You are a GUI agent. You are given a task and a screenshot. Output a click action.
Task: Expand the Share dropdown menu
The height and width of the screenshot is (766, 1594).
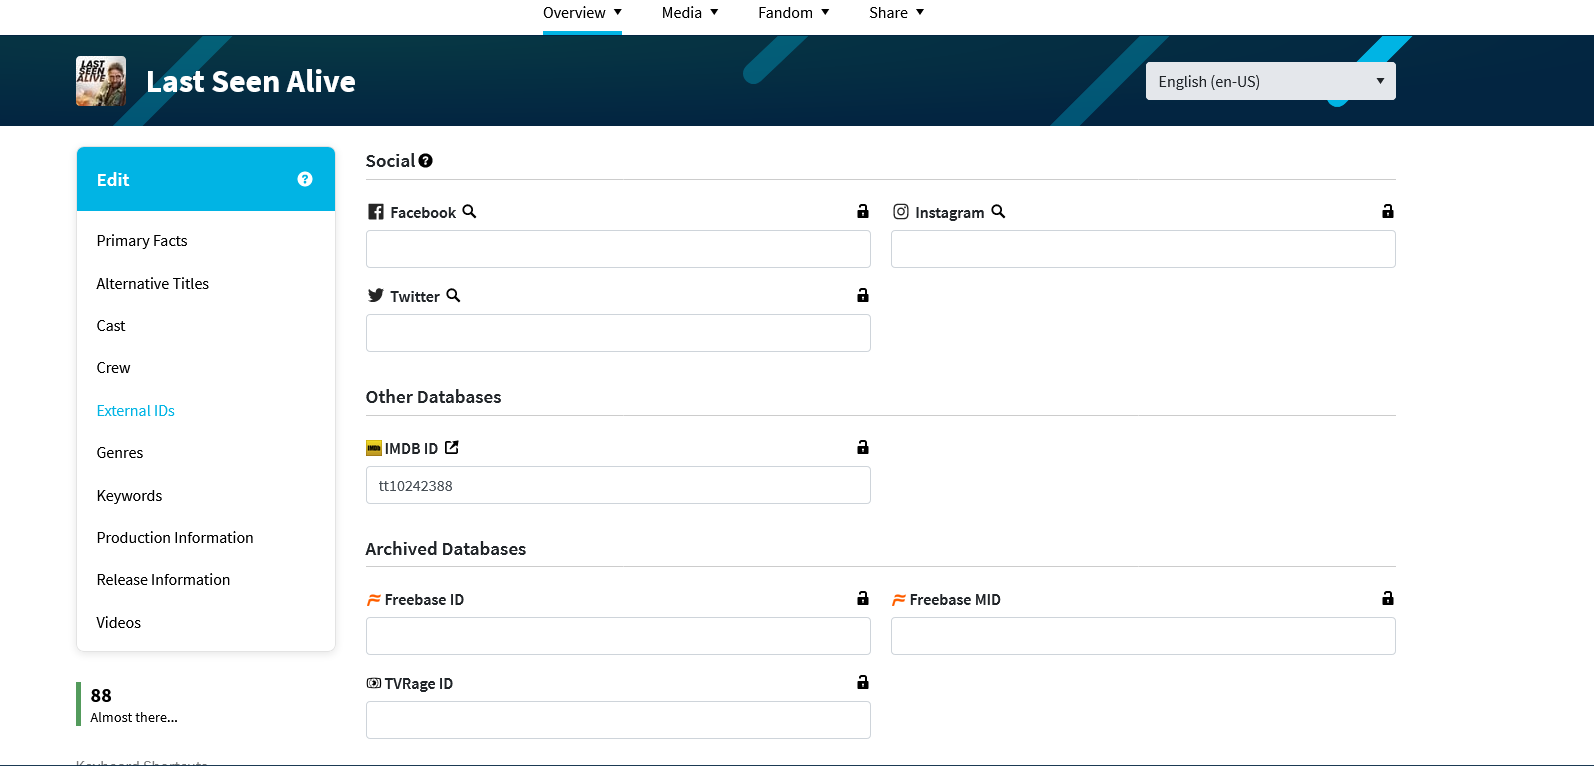point(896,13)
